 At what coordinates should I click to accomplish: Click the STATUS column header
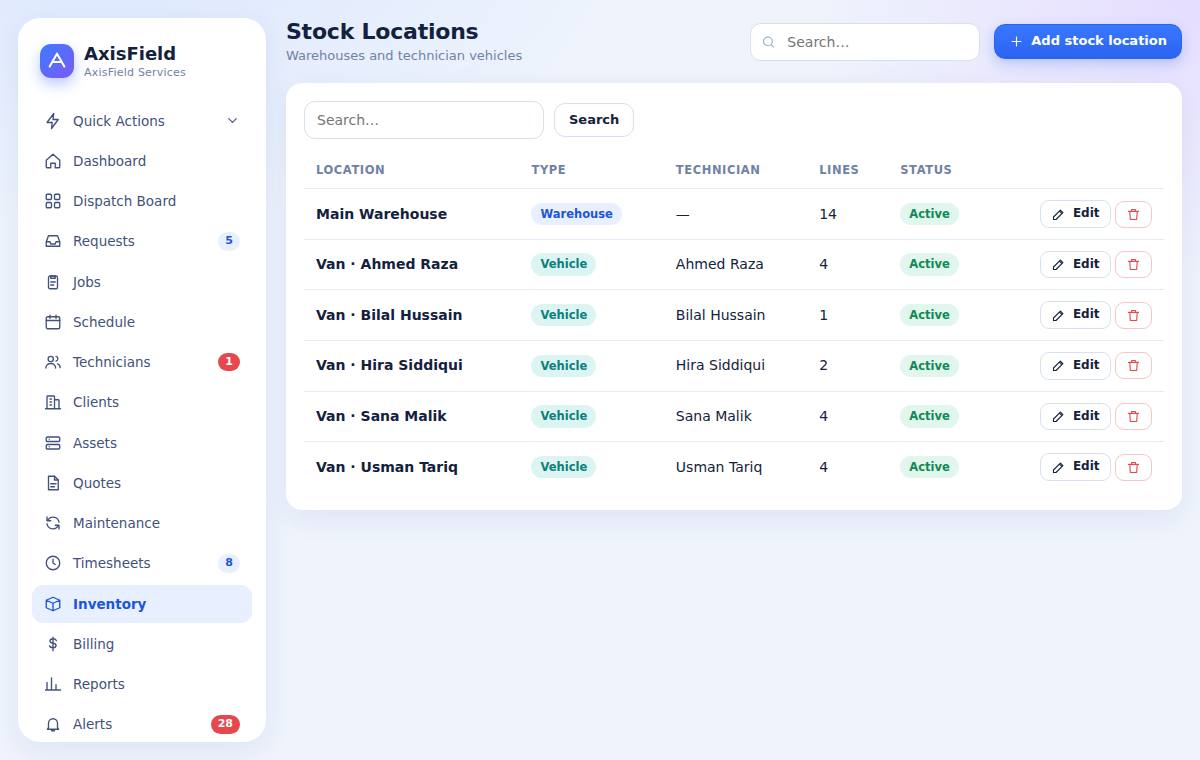926,170
